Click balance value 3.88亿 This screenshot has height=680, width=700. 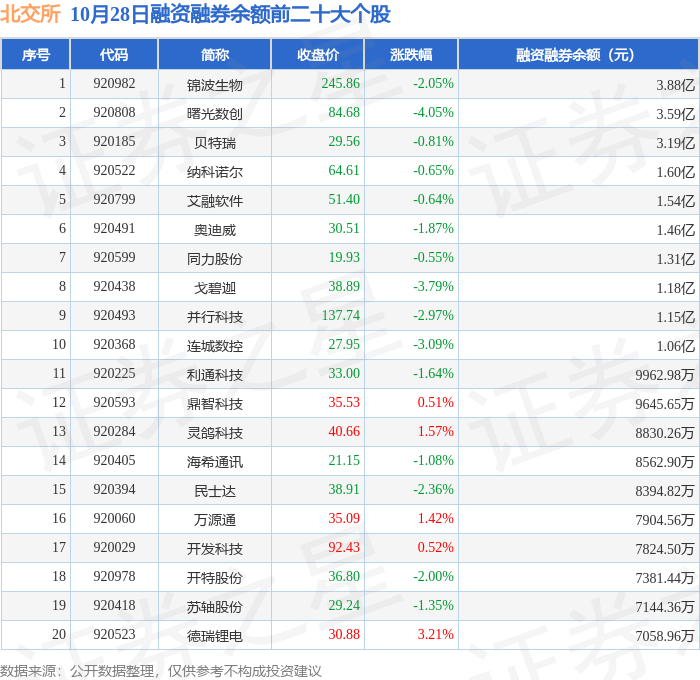pyautogui.click(x=675, y=85)
